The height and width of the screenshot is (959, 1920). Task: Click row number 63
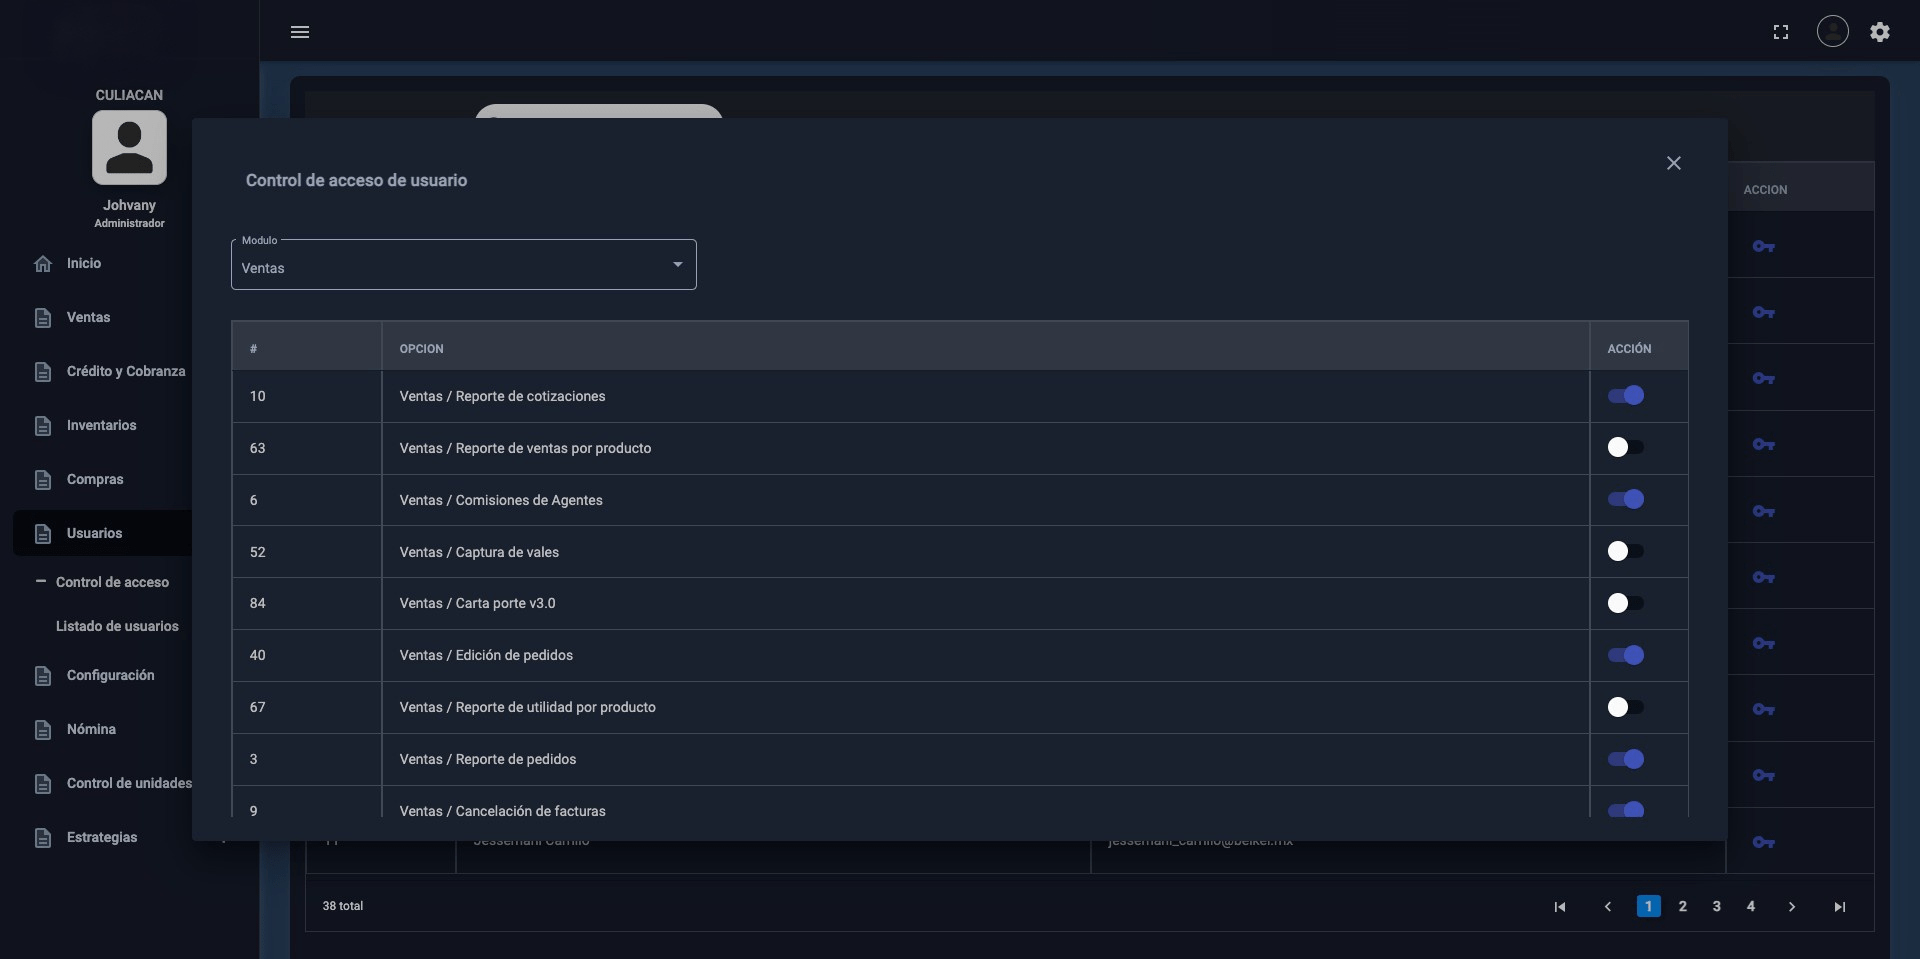[257, 448]
